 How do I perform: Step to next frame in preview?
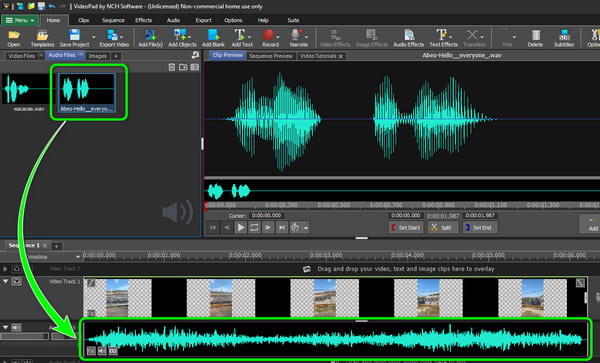pyautogui.click(x=268, y=228)
